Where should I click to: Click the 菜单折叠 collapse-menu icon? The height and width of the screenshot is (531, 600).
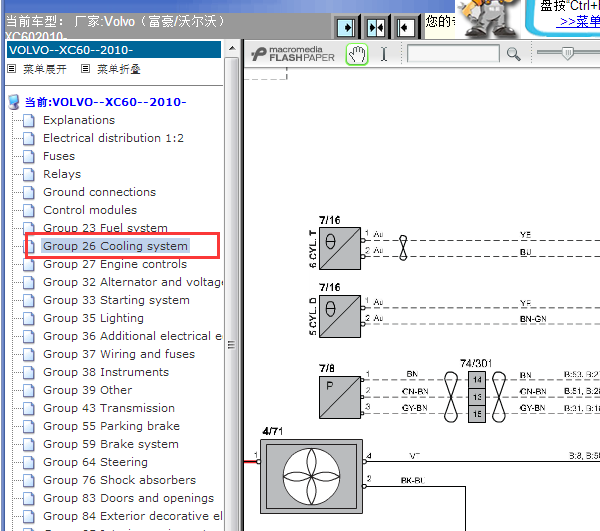click(x=85, y=69)
